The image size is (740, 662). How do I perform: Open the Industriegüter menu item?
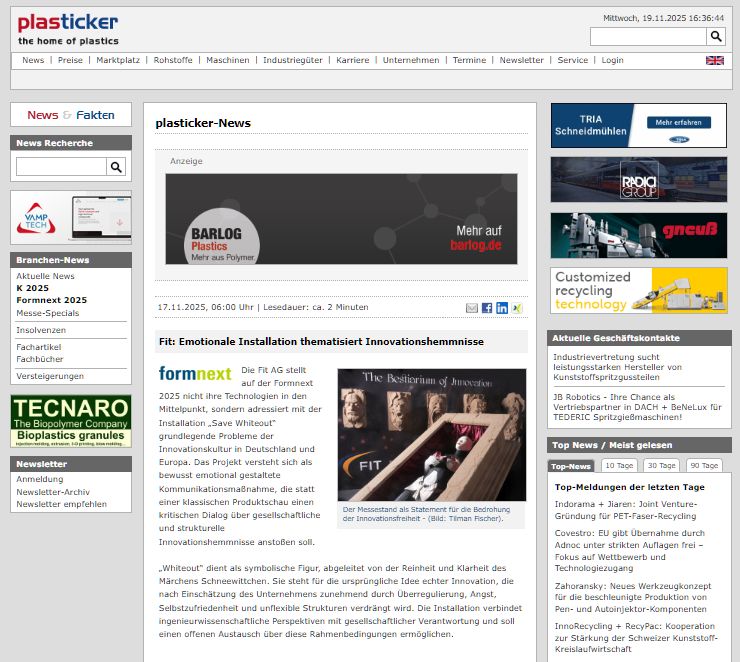(x=293, y=60)
